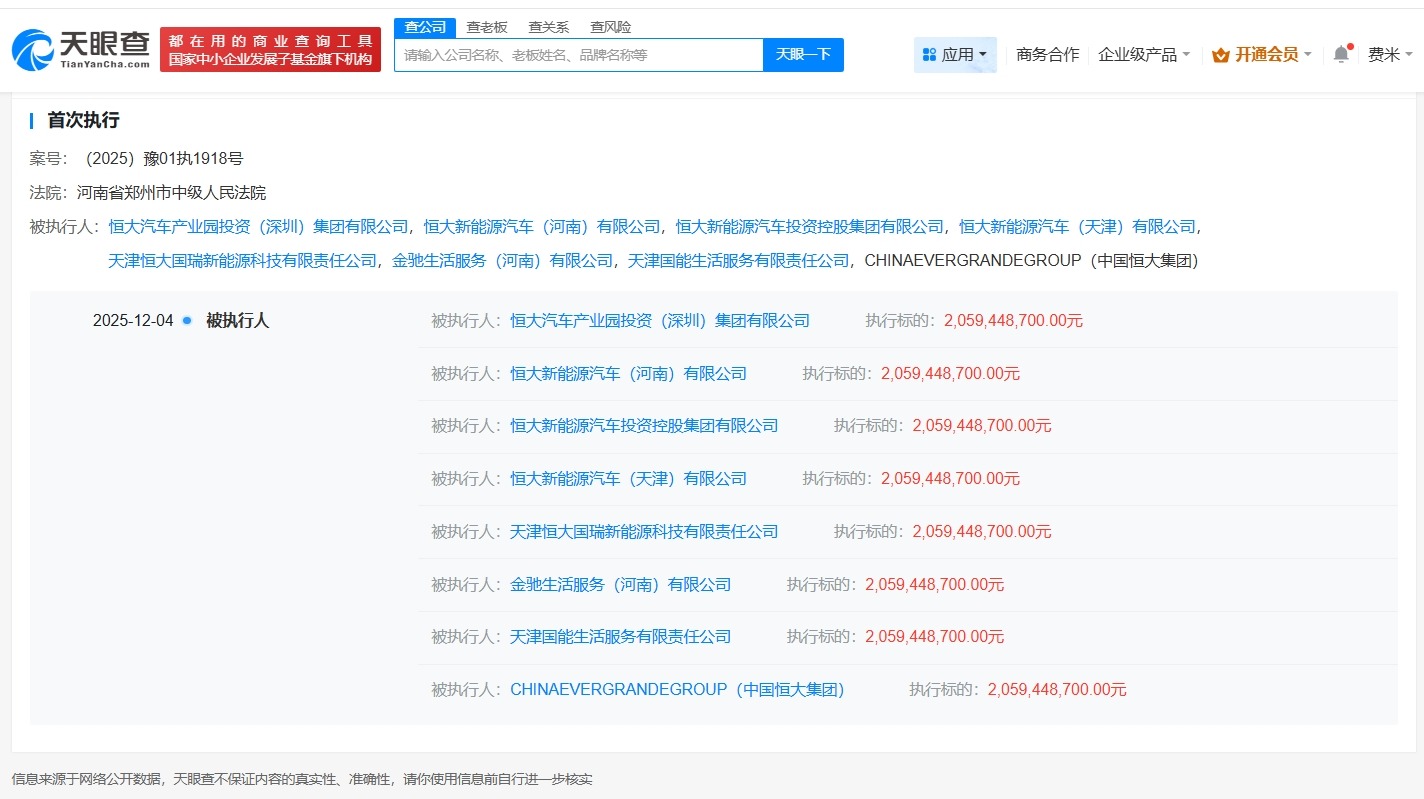Open the 应用 apps grid icon
Viewport: 1424px width, 799px height.
[930, 54]
